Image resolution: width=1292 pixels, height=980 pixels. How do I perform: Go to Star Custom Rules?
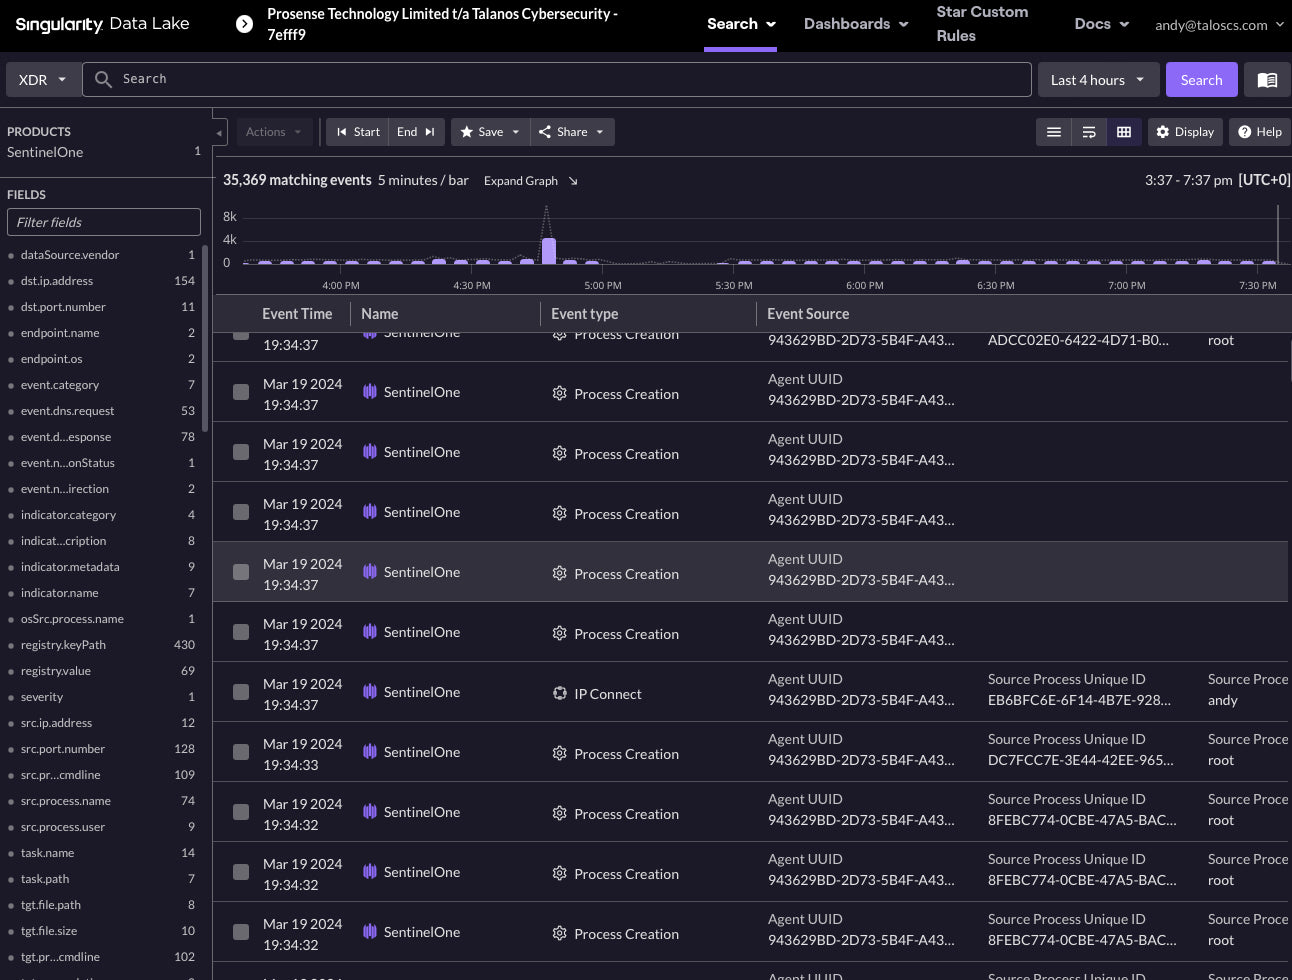point(982,24)
